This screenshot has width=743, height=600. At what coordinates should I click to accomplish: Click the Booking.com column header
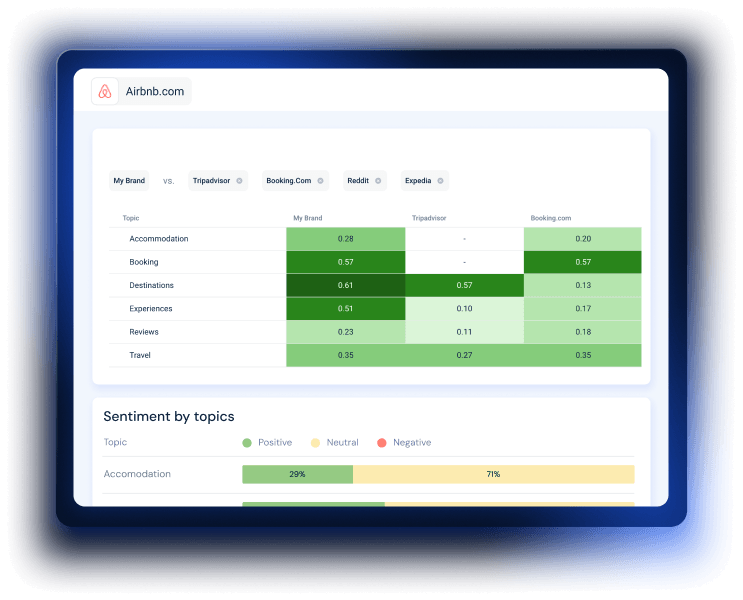point(551,218)
